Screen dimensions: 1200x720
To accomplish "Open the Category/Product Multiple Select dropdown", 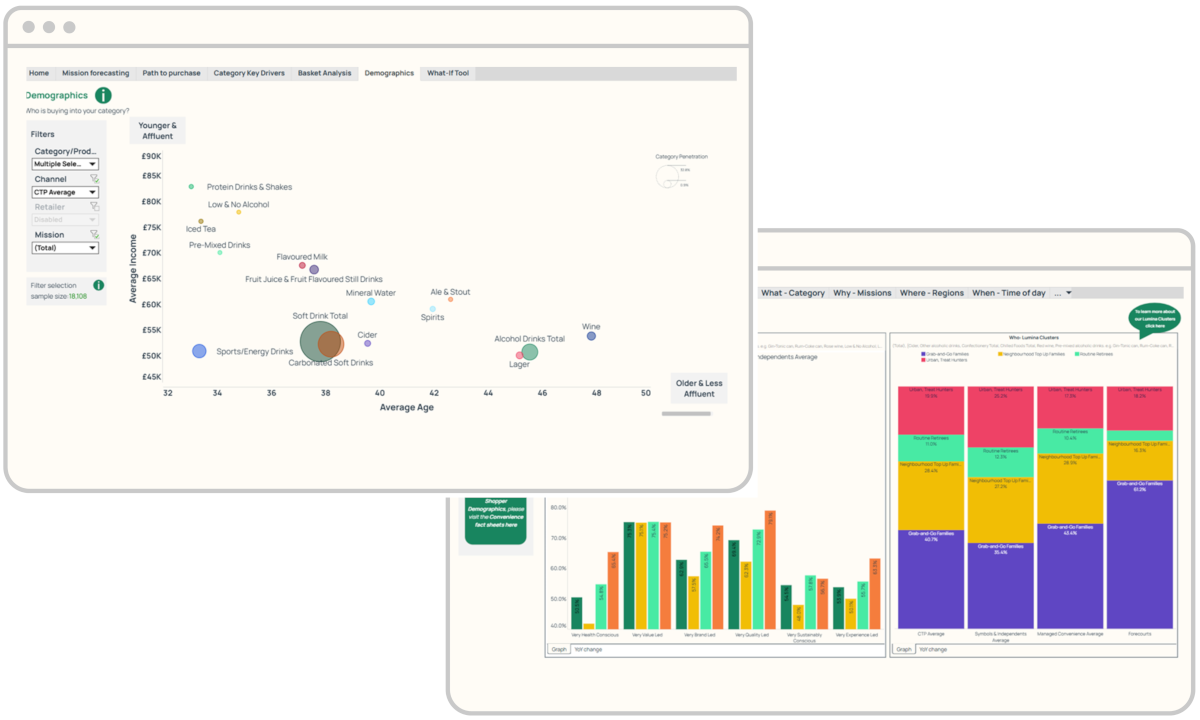I will point(66,164).
